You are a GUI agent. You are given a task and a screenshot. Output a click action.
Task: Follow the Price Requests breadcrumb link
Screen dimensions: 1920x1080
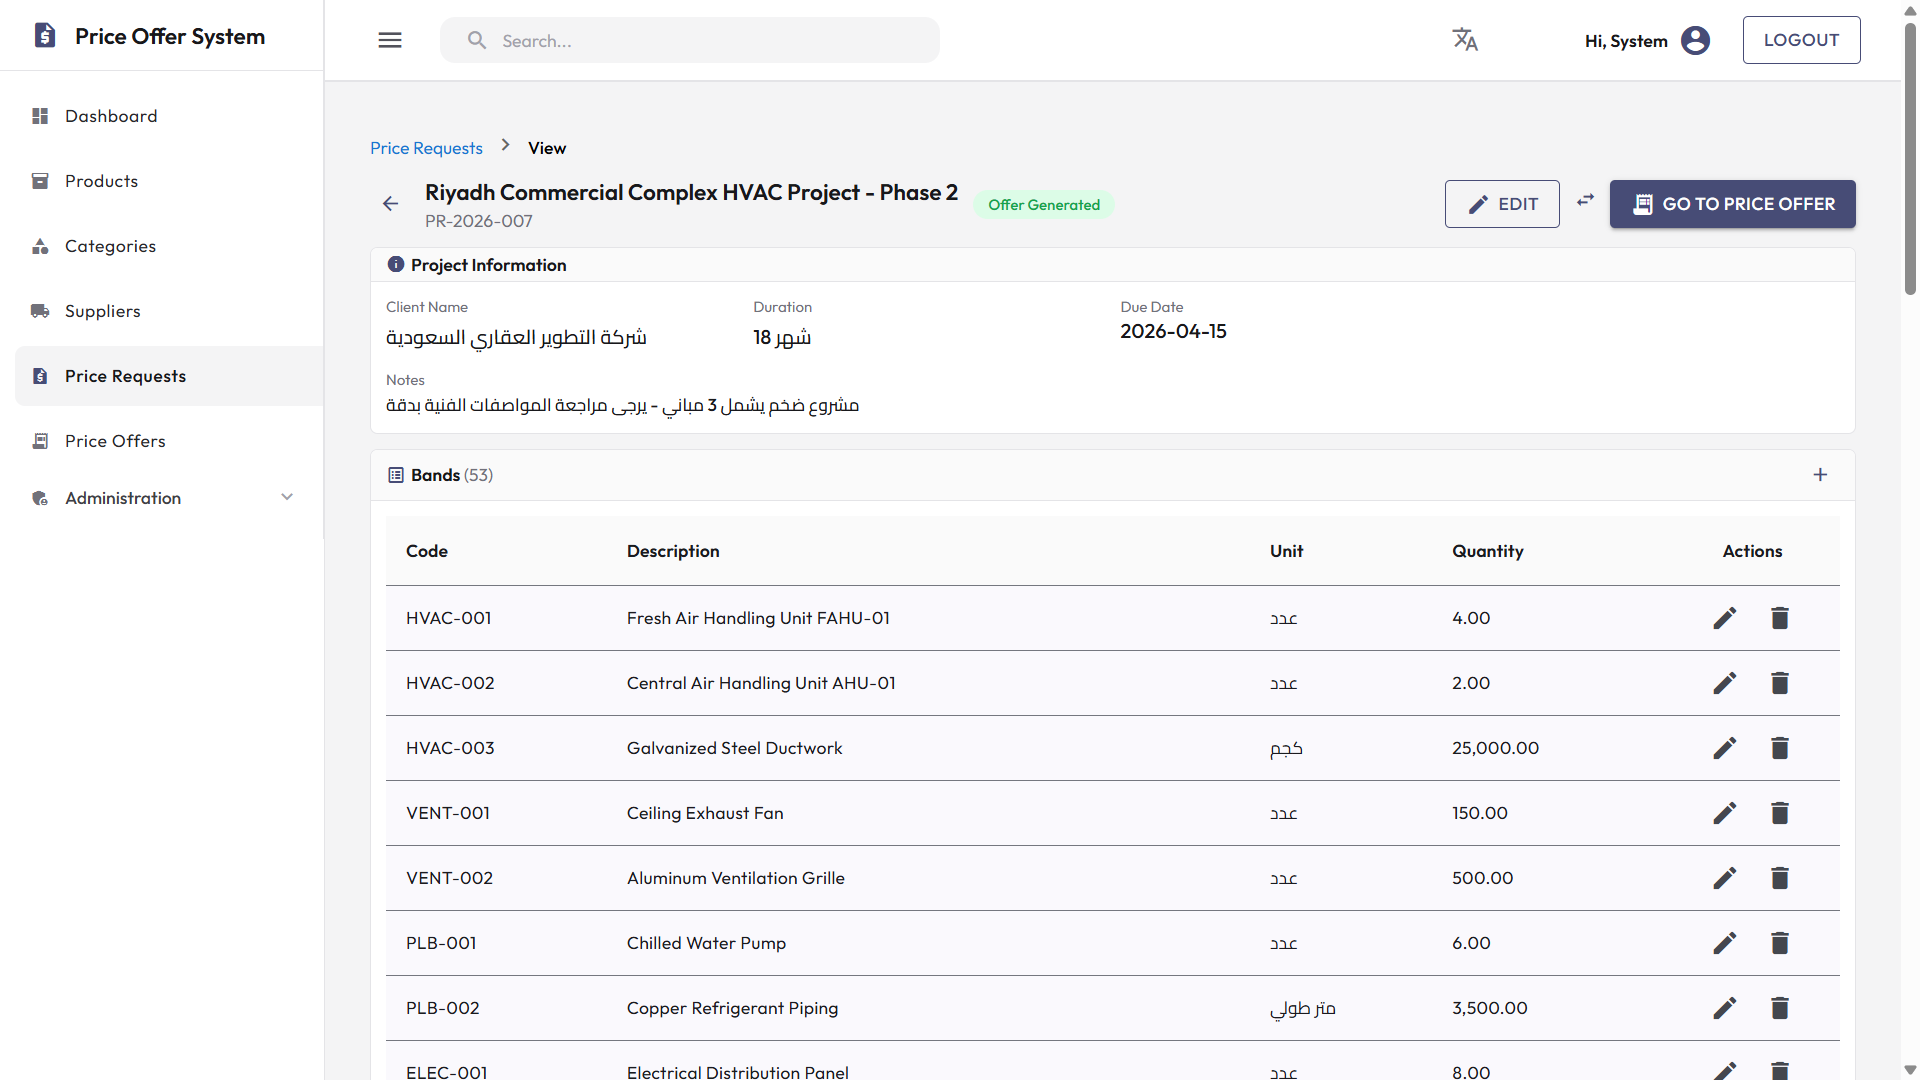pyautogui.click(x=426, y=147)
